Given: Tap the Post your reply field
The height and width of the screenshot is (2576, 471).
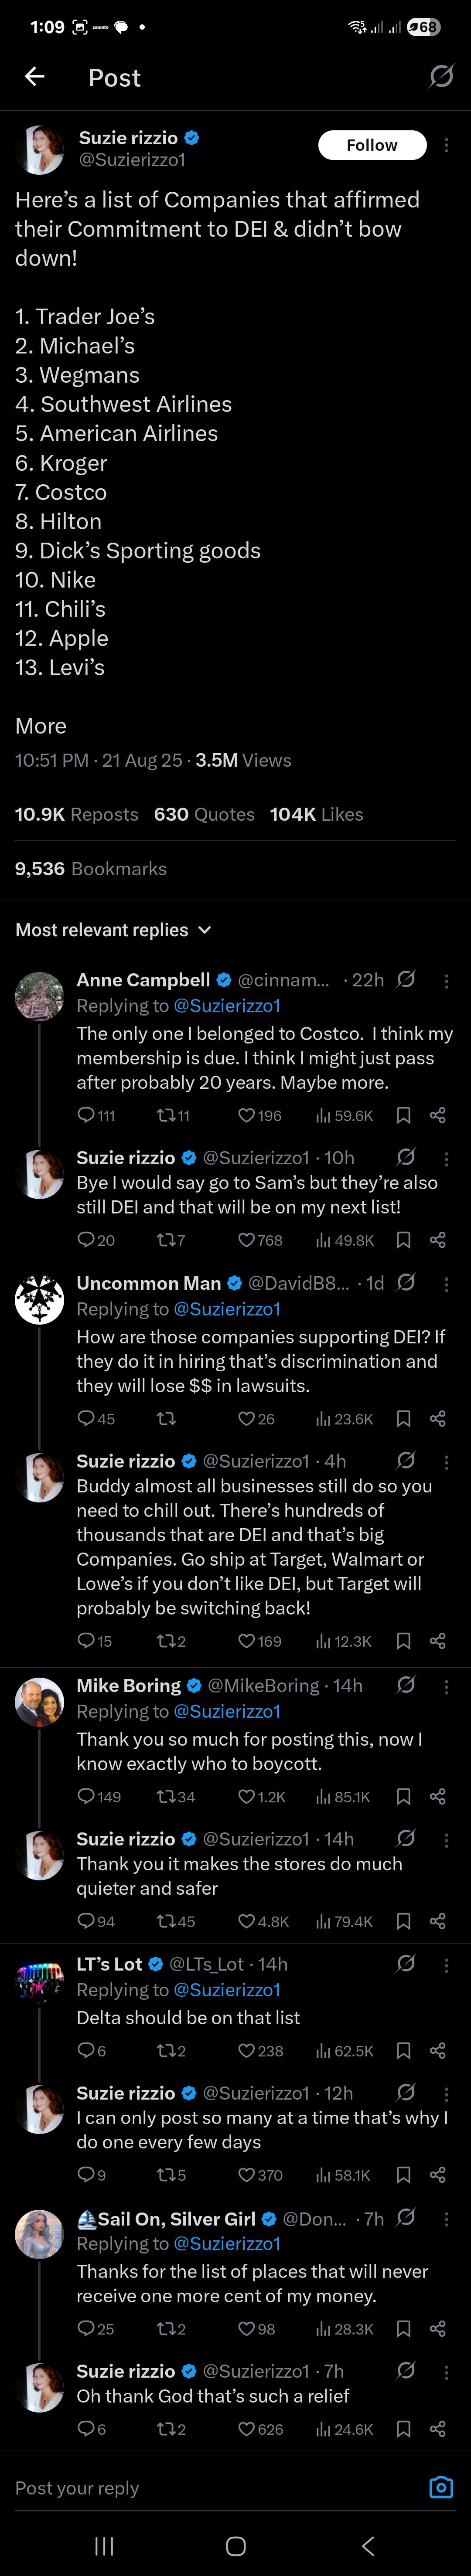Looking at the screenshot, I should point(200,2487).
